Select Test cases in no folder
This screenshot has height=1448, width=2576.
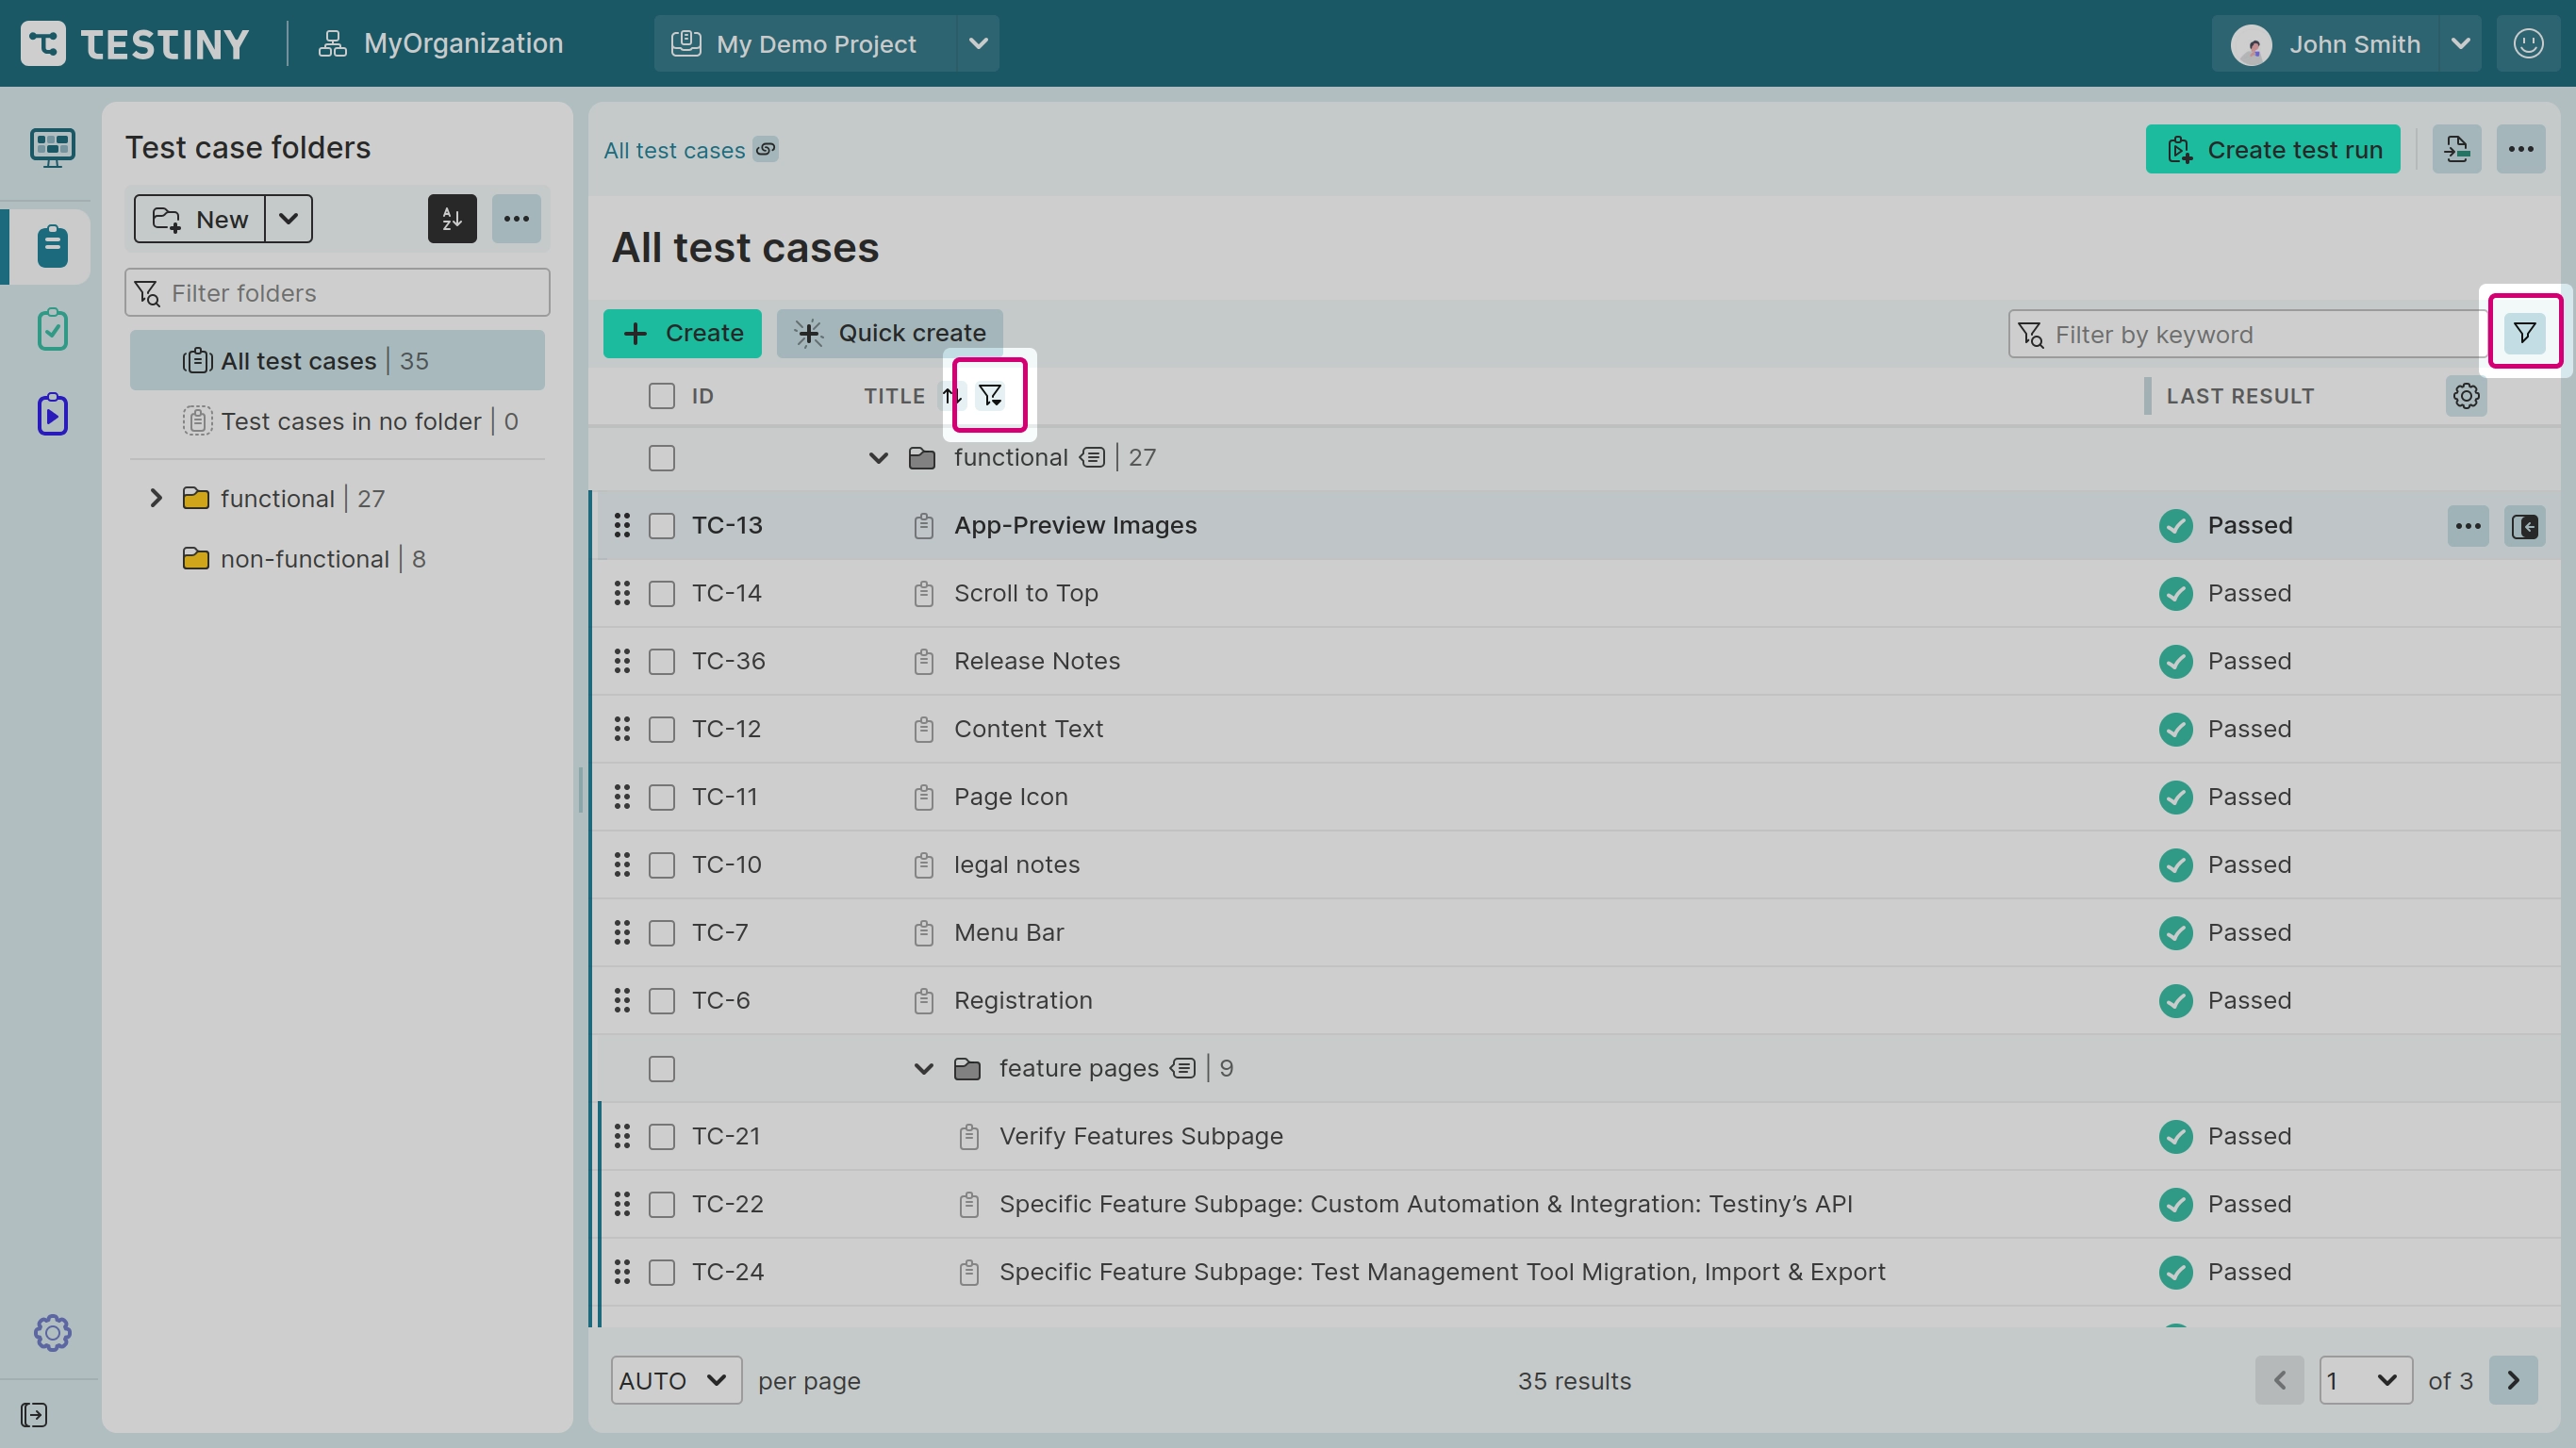(x=350, y=421)
